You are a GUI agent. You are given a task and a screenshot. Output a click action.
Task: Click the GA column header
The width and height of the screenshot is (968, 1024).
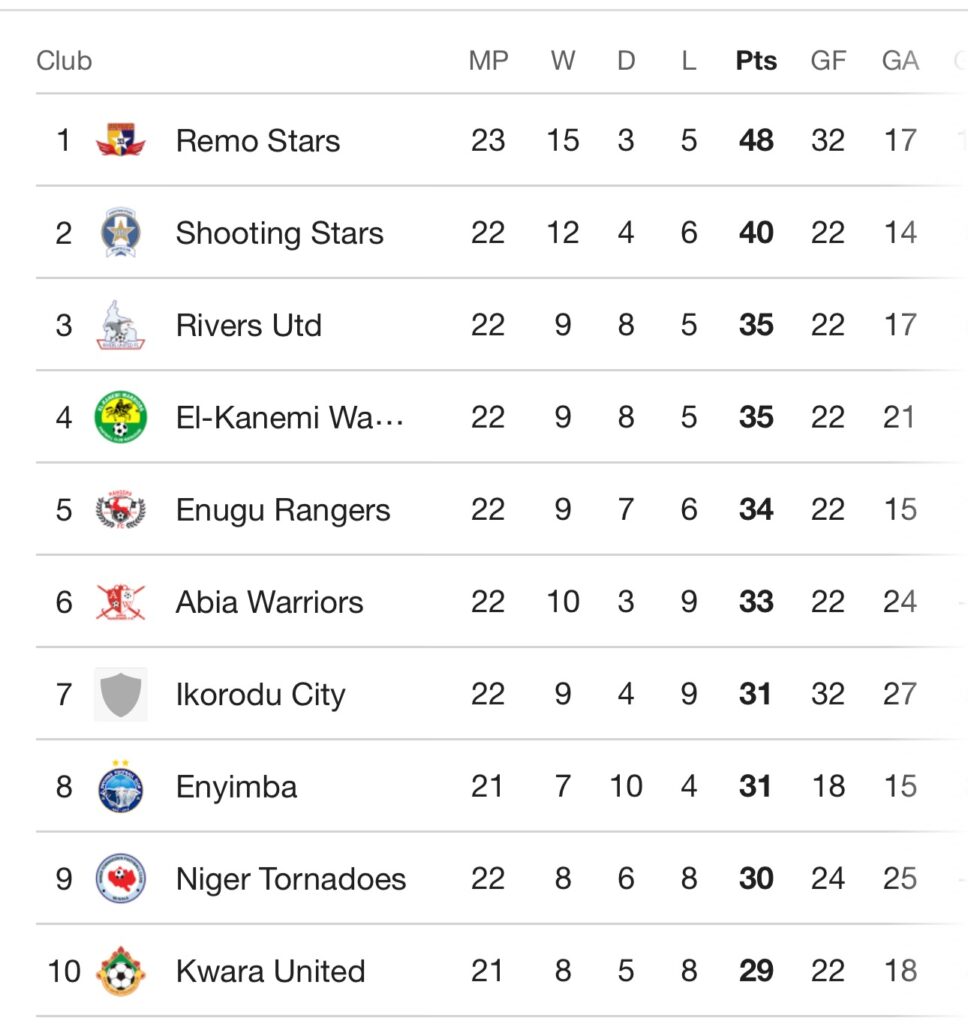[x=900, y=61]
